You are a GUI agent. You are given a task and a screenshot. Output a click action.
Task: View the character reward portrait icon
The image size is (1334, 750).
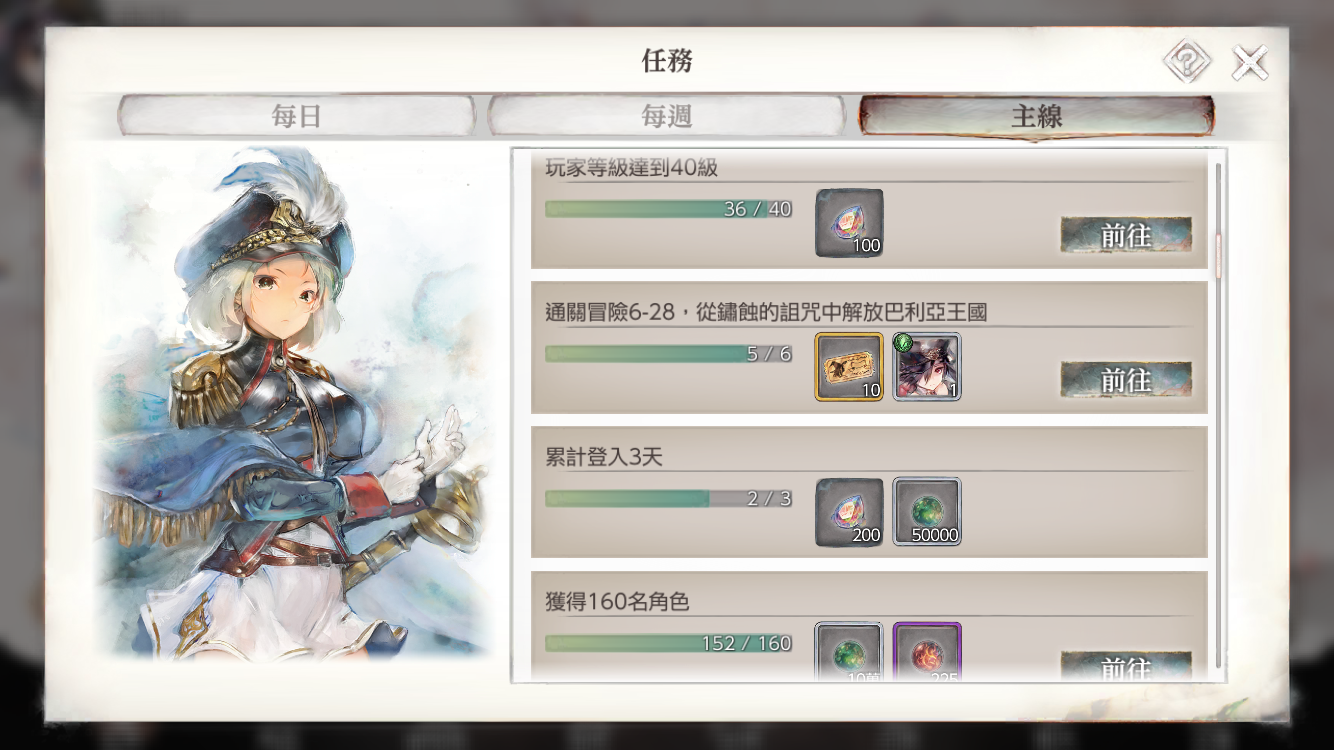(x=927, y=367)
